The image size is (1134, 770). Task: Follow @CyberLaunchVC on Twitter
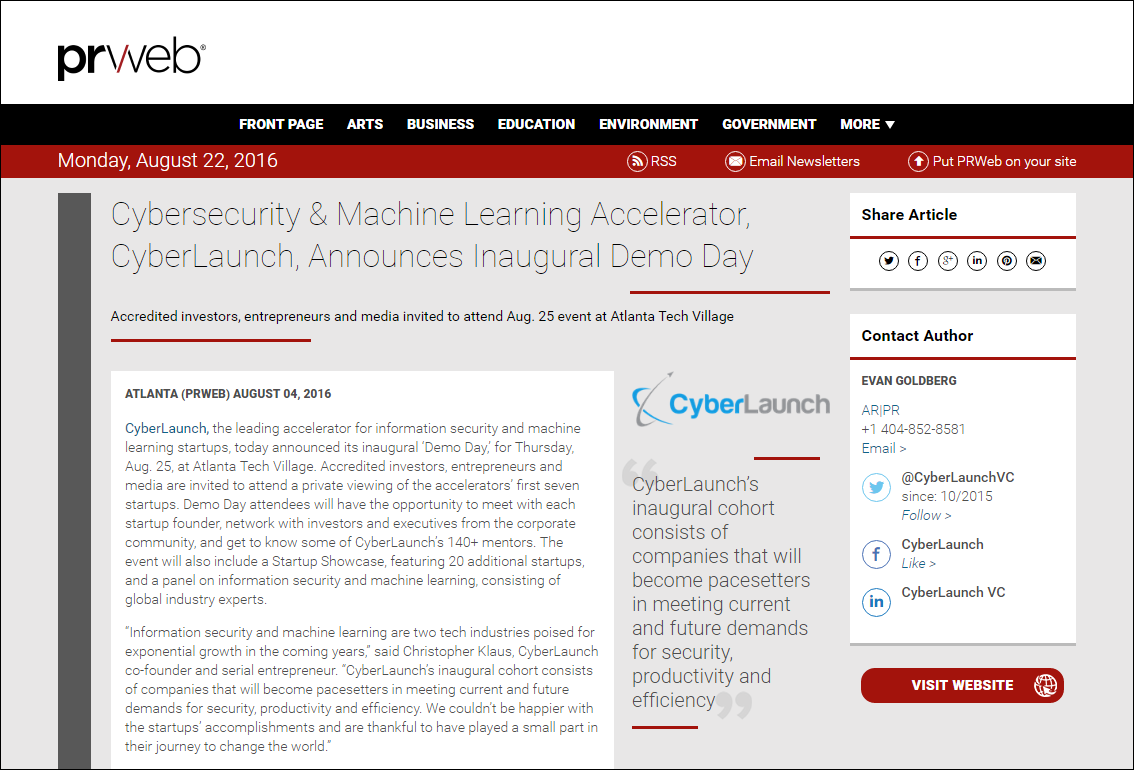[x=926, y=515]
